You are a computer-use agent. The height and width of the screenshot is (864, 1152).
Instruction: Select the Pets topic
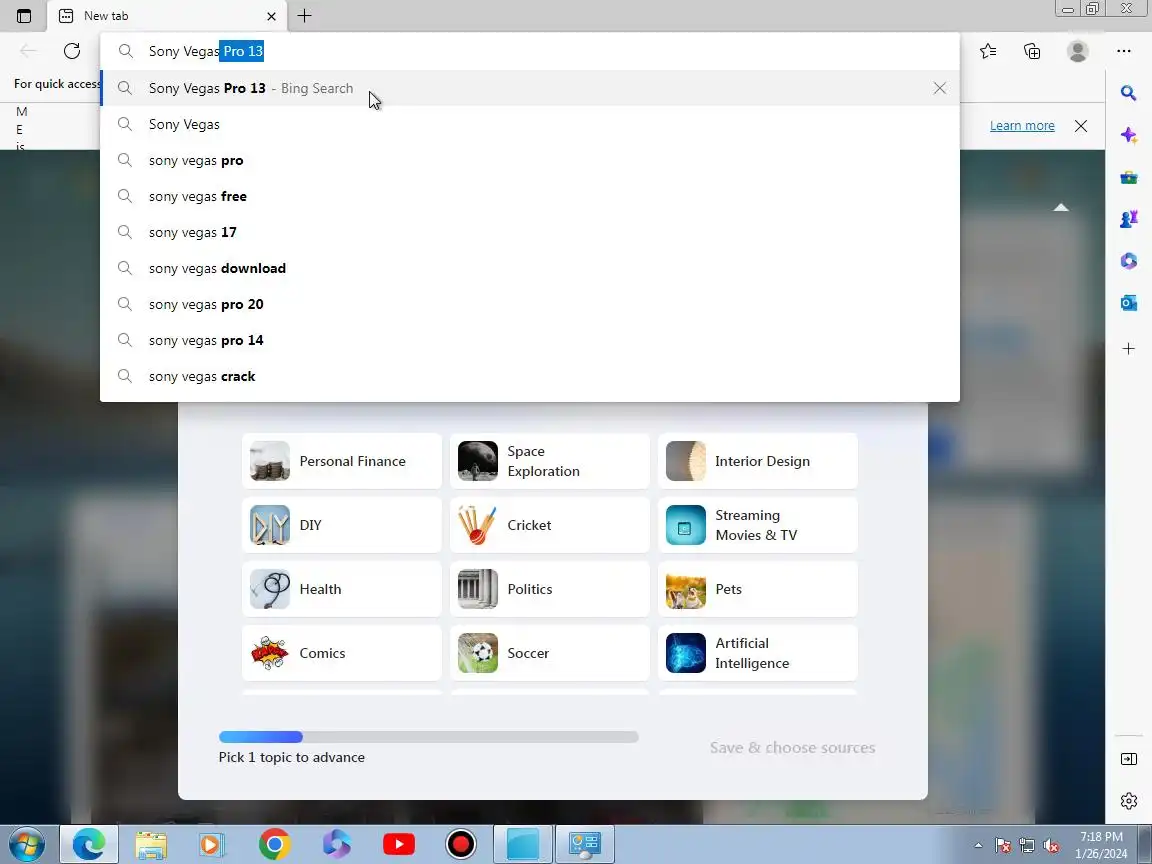point(757,588)
